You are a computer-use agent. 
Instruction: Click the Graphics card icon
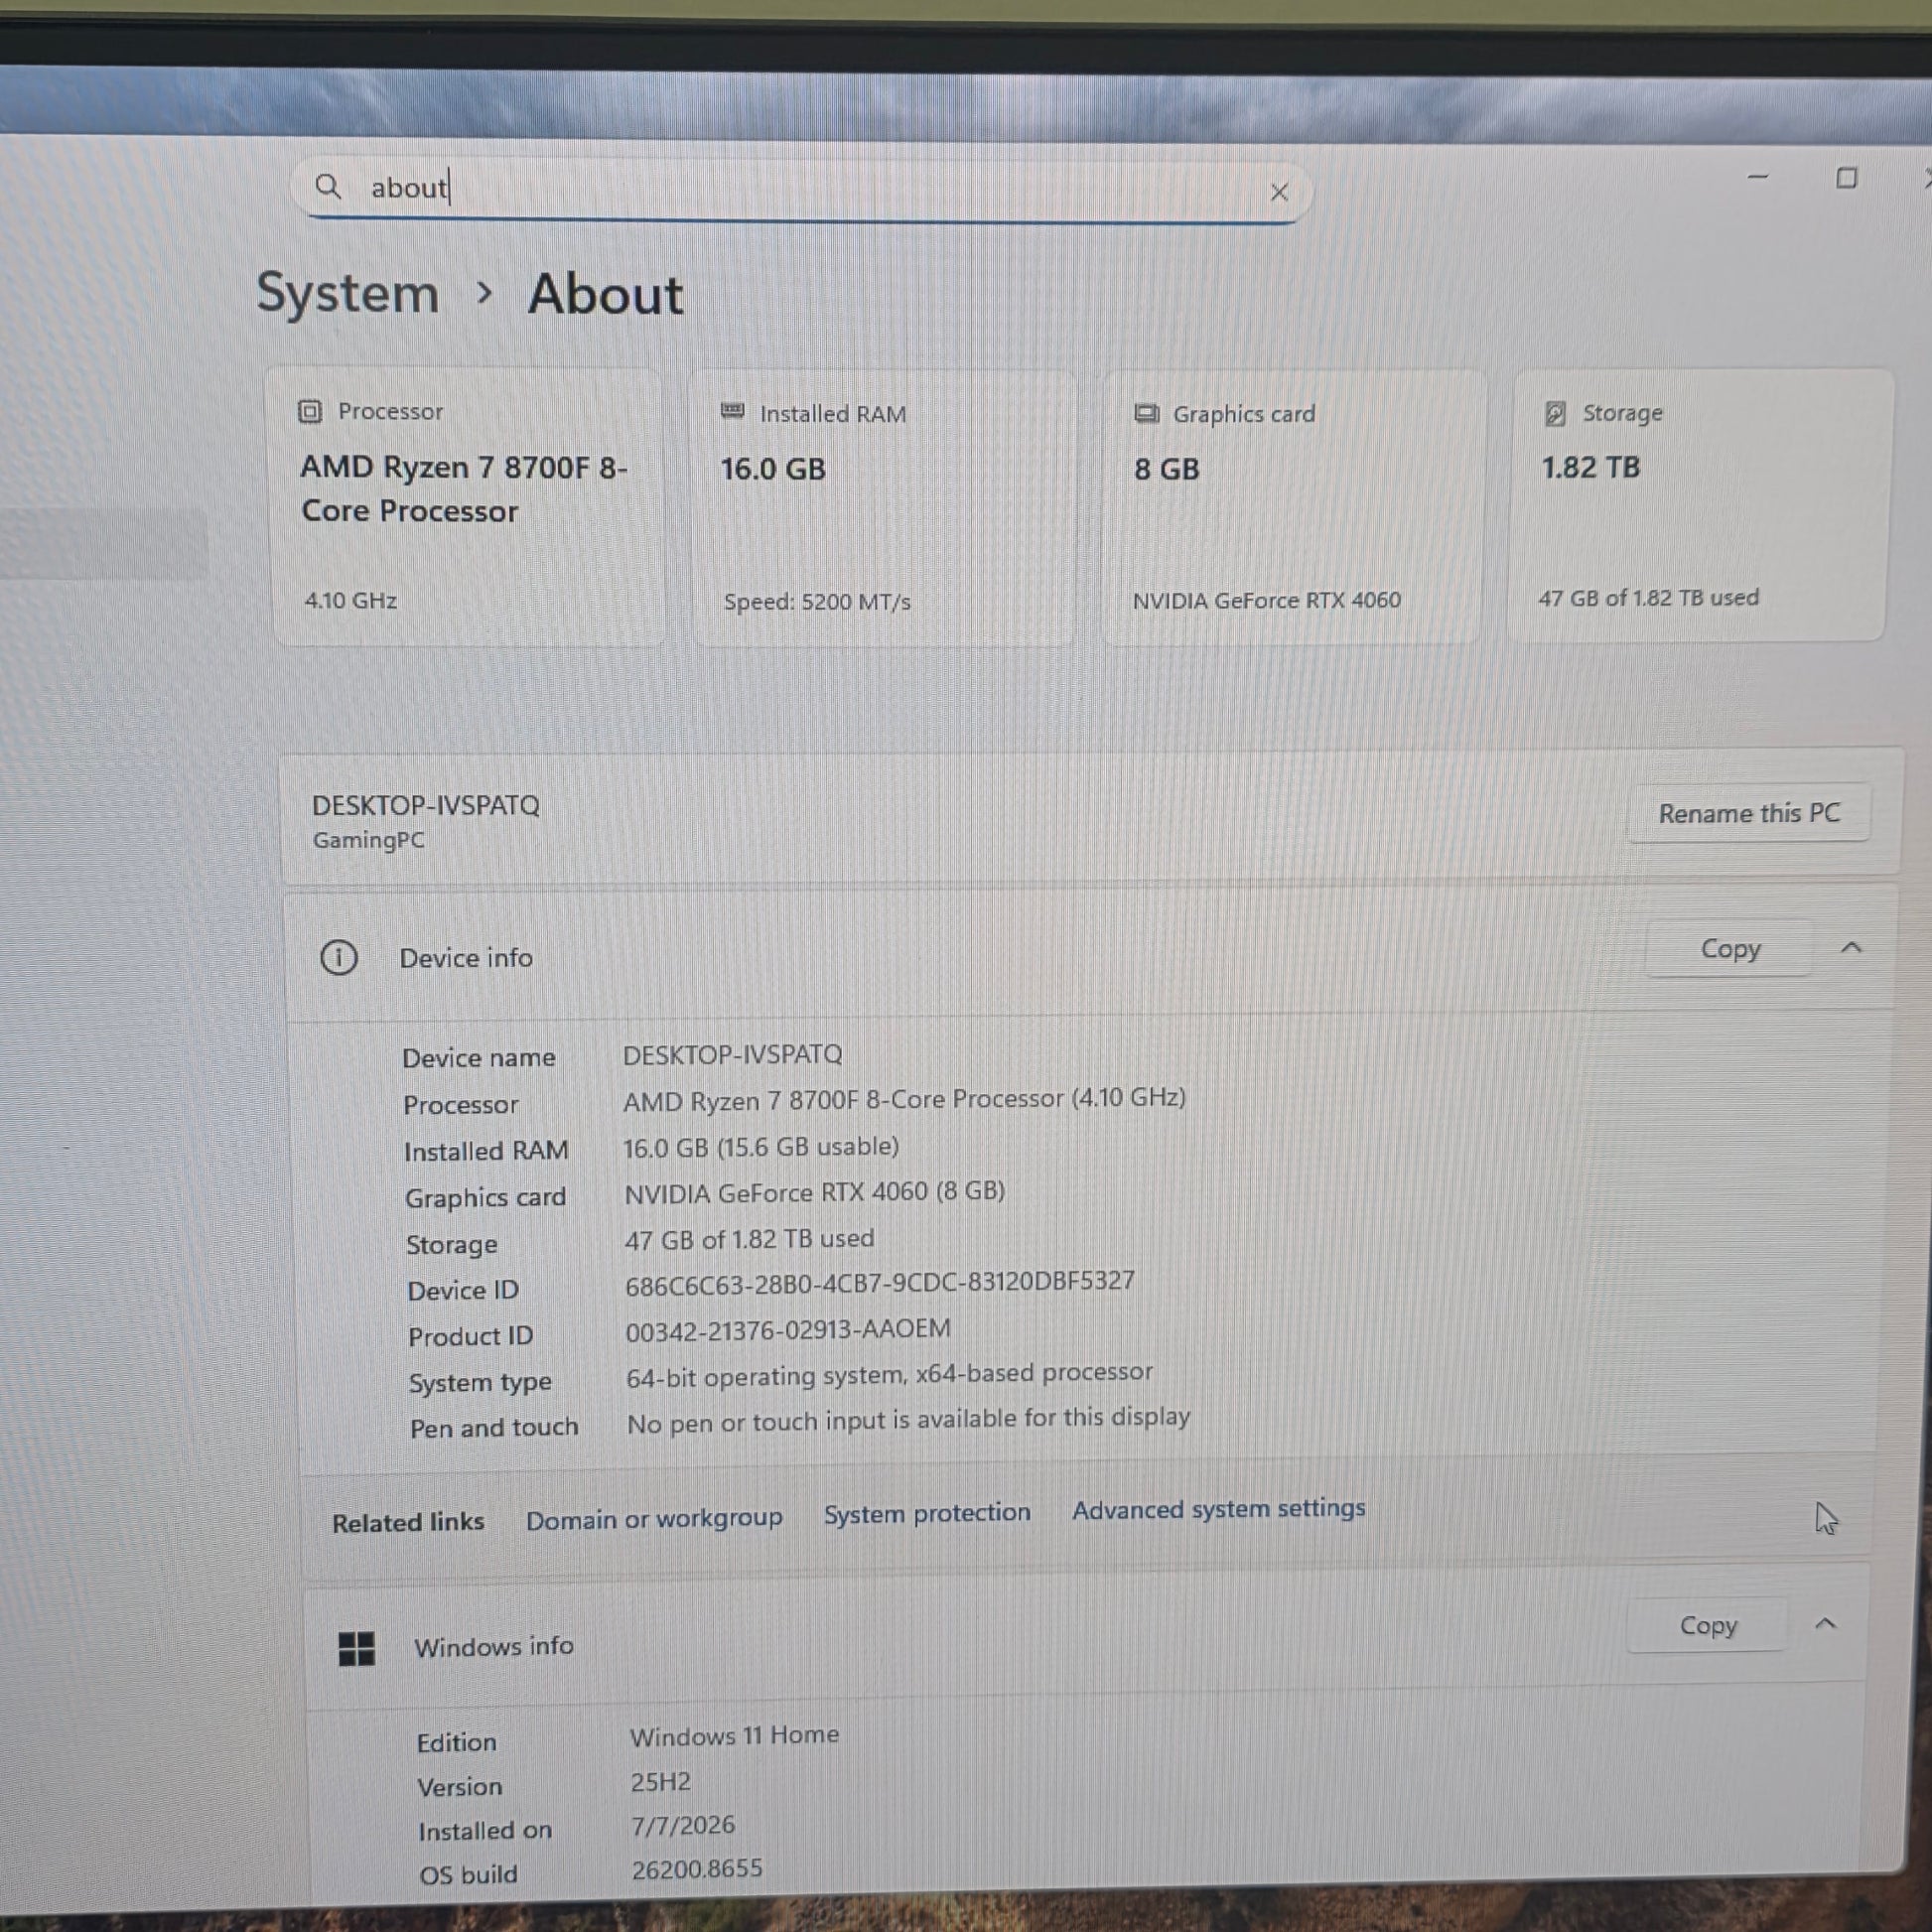coord(1147,413)
